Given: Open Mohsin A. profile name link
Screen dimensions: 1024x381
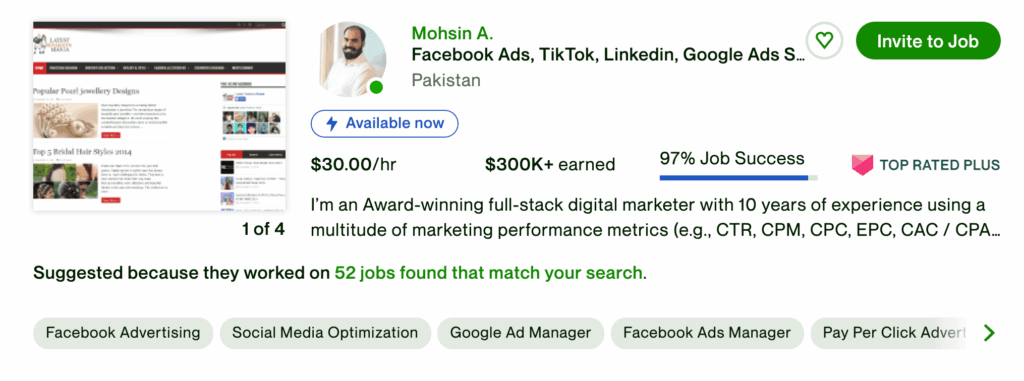Looking at the screenshot, I should [452, 33].
